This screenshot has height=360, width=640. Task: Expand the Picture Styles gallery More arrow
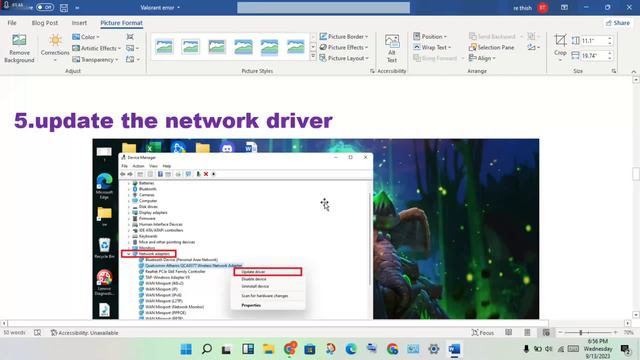[313, 57]
